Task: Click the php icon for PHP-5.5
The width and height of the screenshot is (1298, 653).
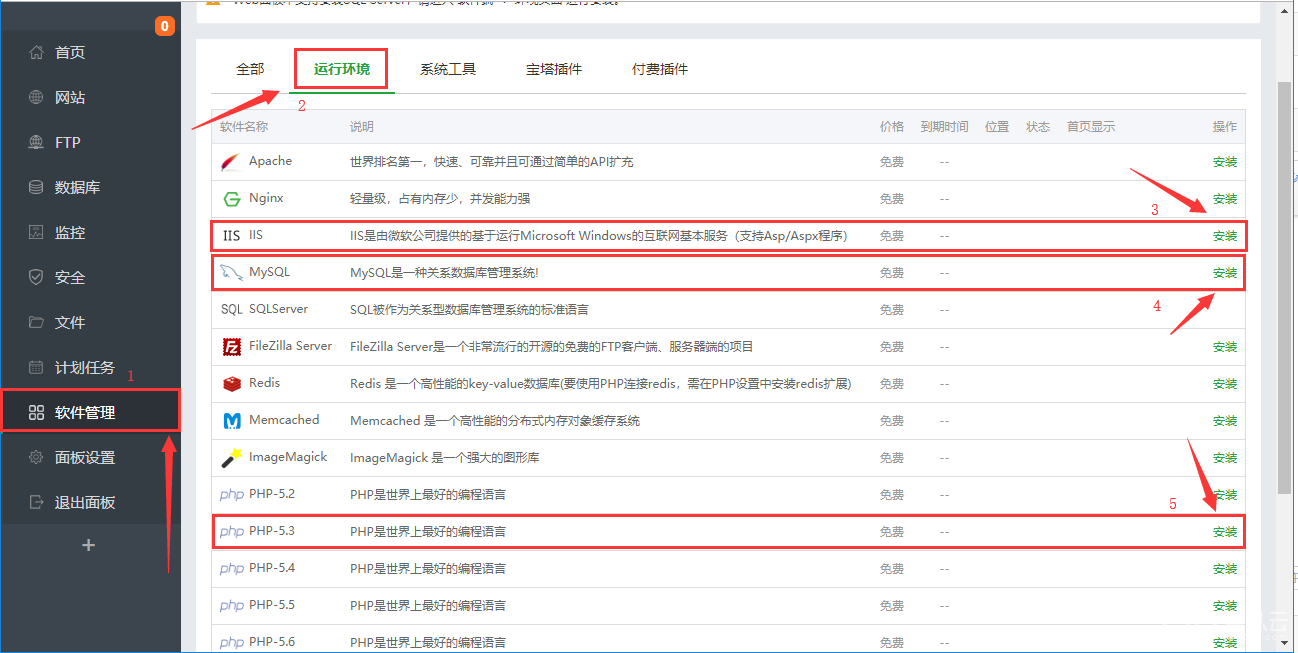Action: tap(231, 606)
